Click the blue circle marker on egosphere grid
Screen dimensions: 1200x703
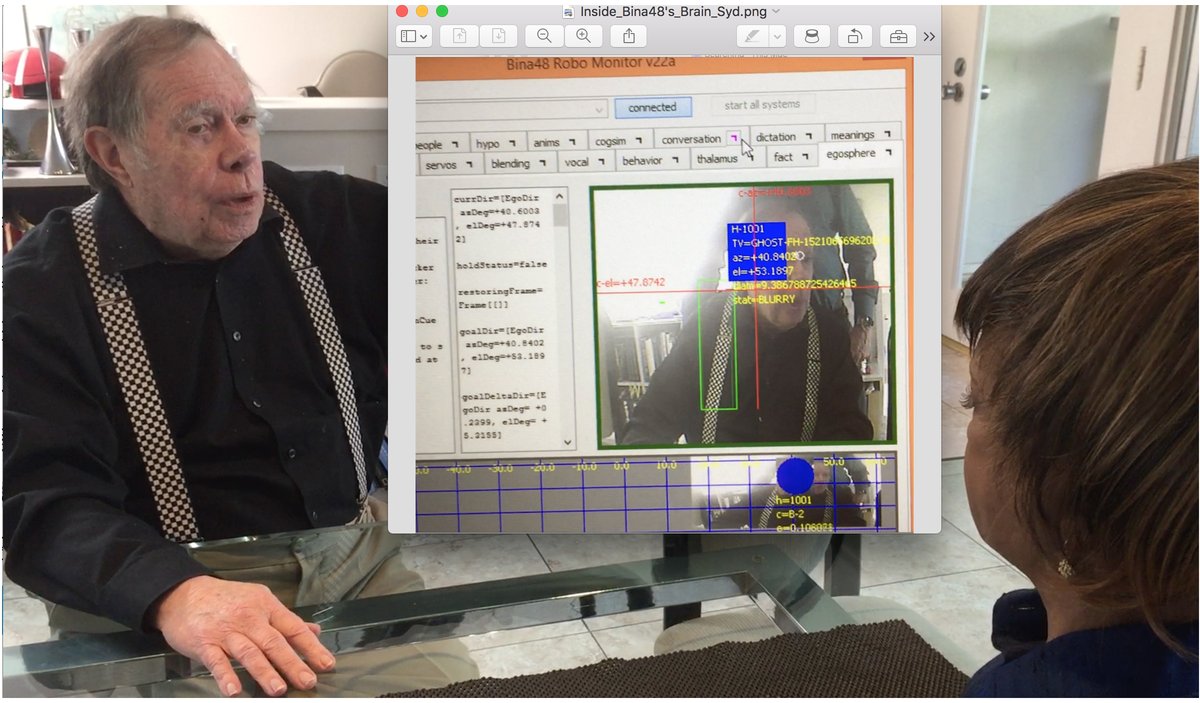(795, 476)
